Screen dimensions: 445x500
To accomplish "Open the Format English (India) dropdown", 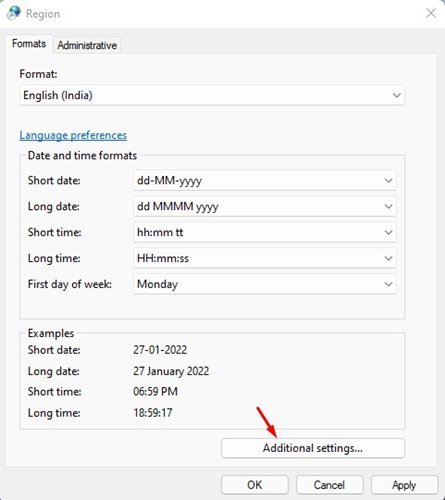I will (212, 95).
